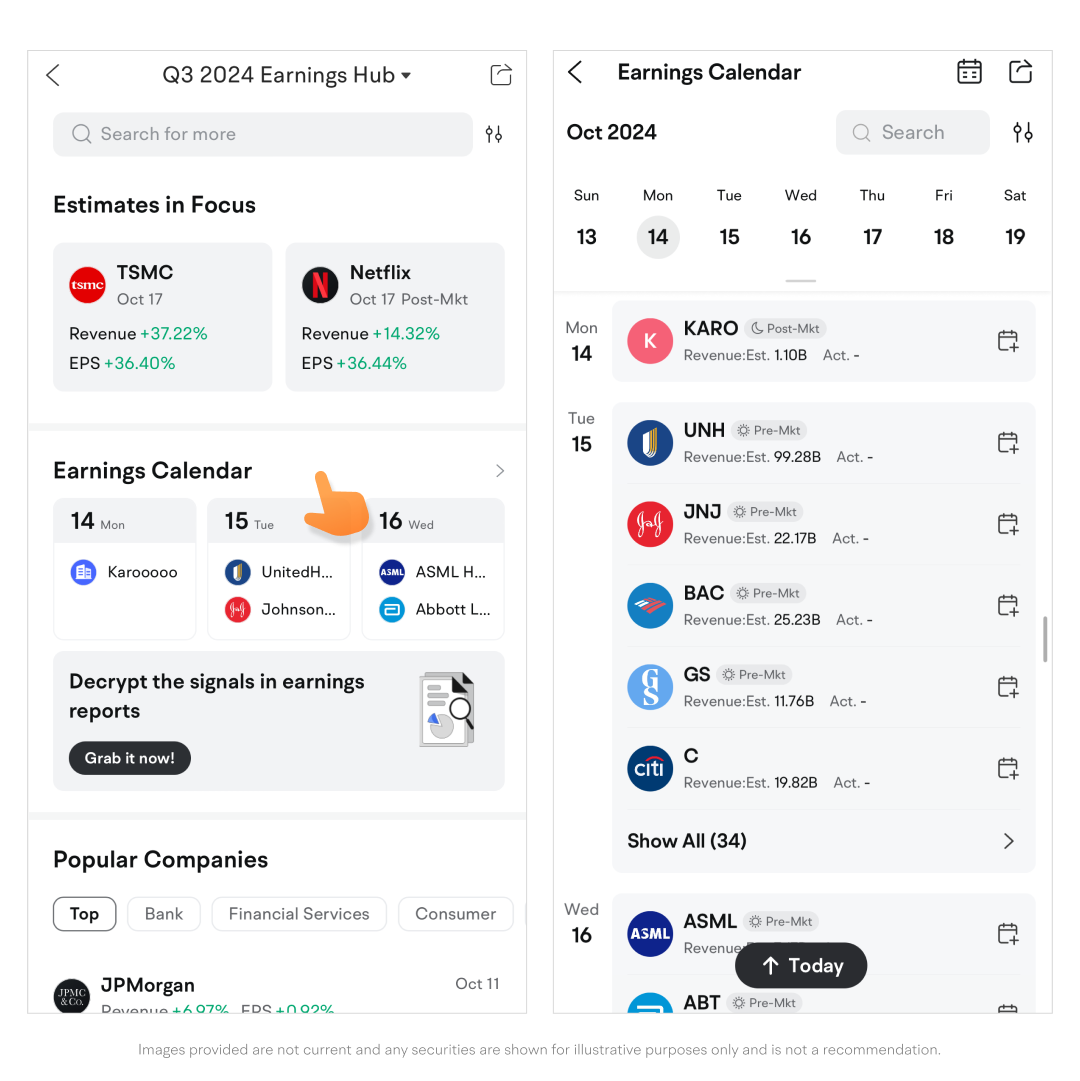This screenshot has height=1081, width=1080.
Task: Add UNH earnings to calendar reminder
Action: click(1008, 443)
